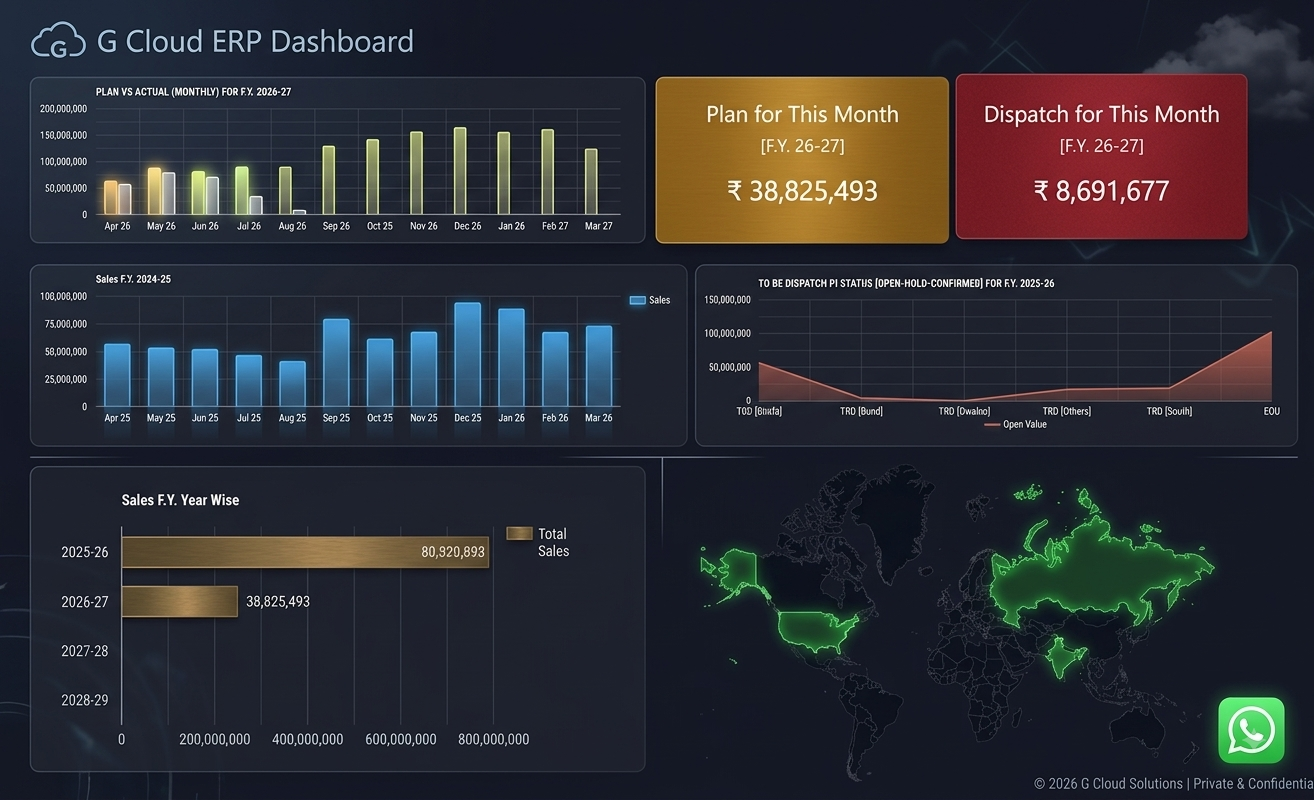Click the G Cloud ERP Dashboard title

pos(255,42)
